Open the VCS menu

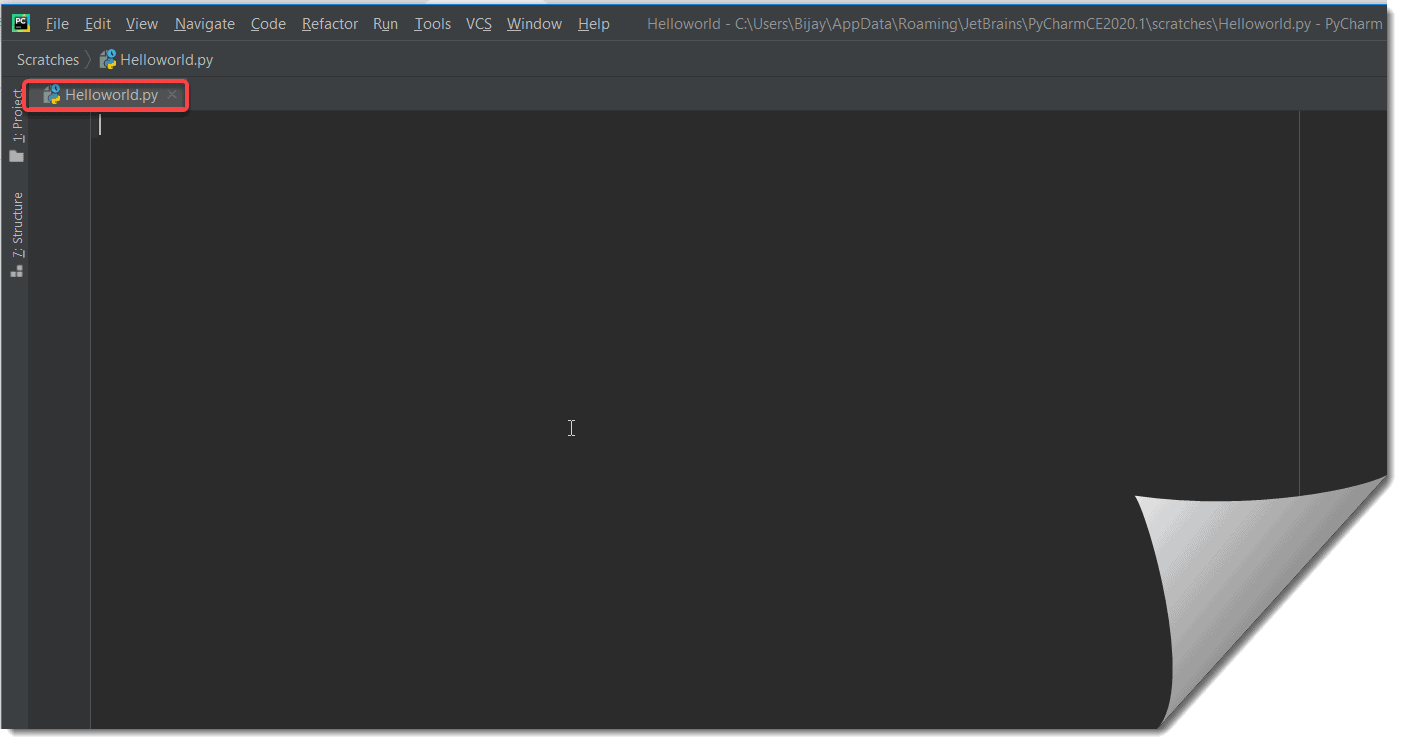(x=478, y=23)
